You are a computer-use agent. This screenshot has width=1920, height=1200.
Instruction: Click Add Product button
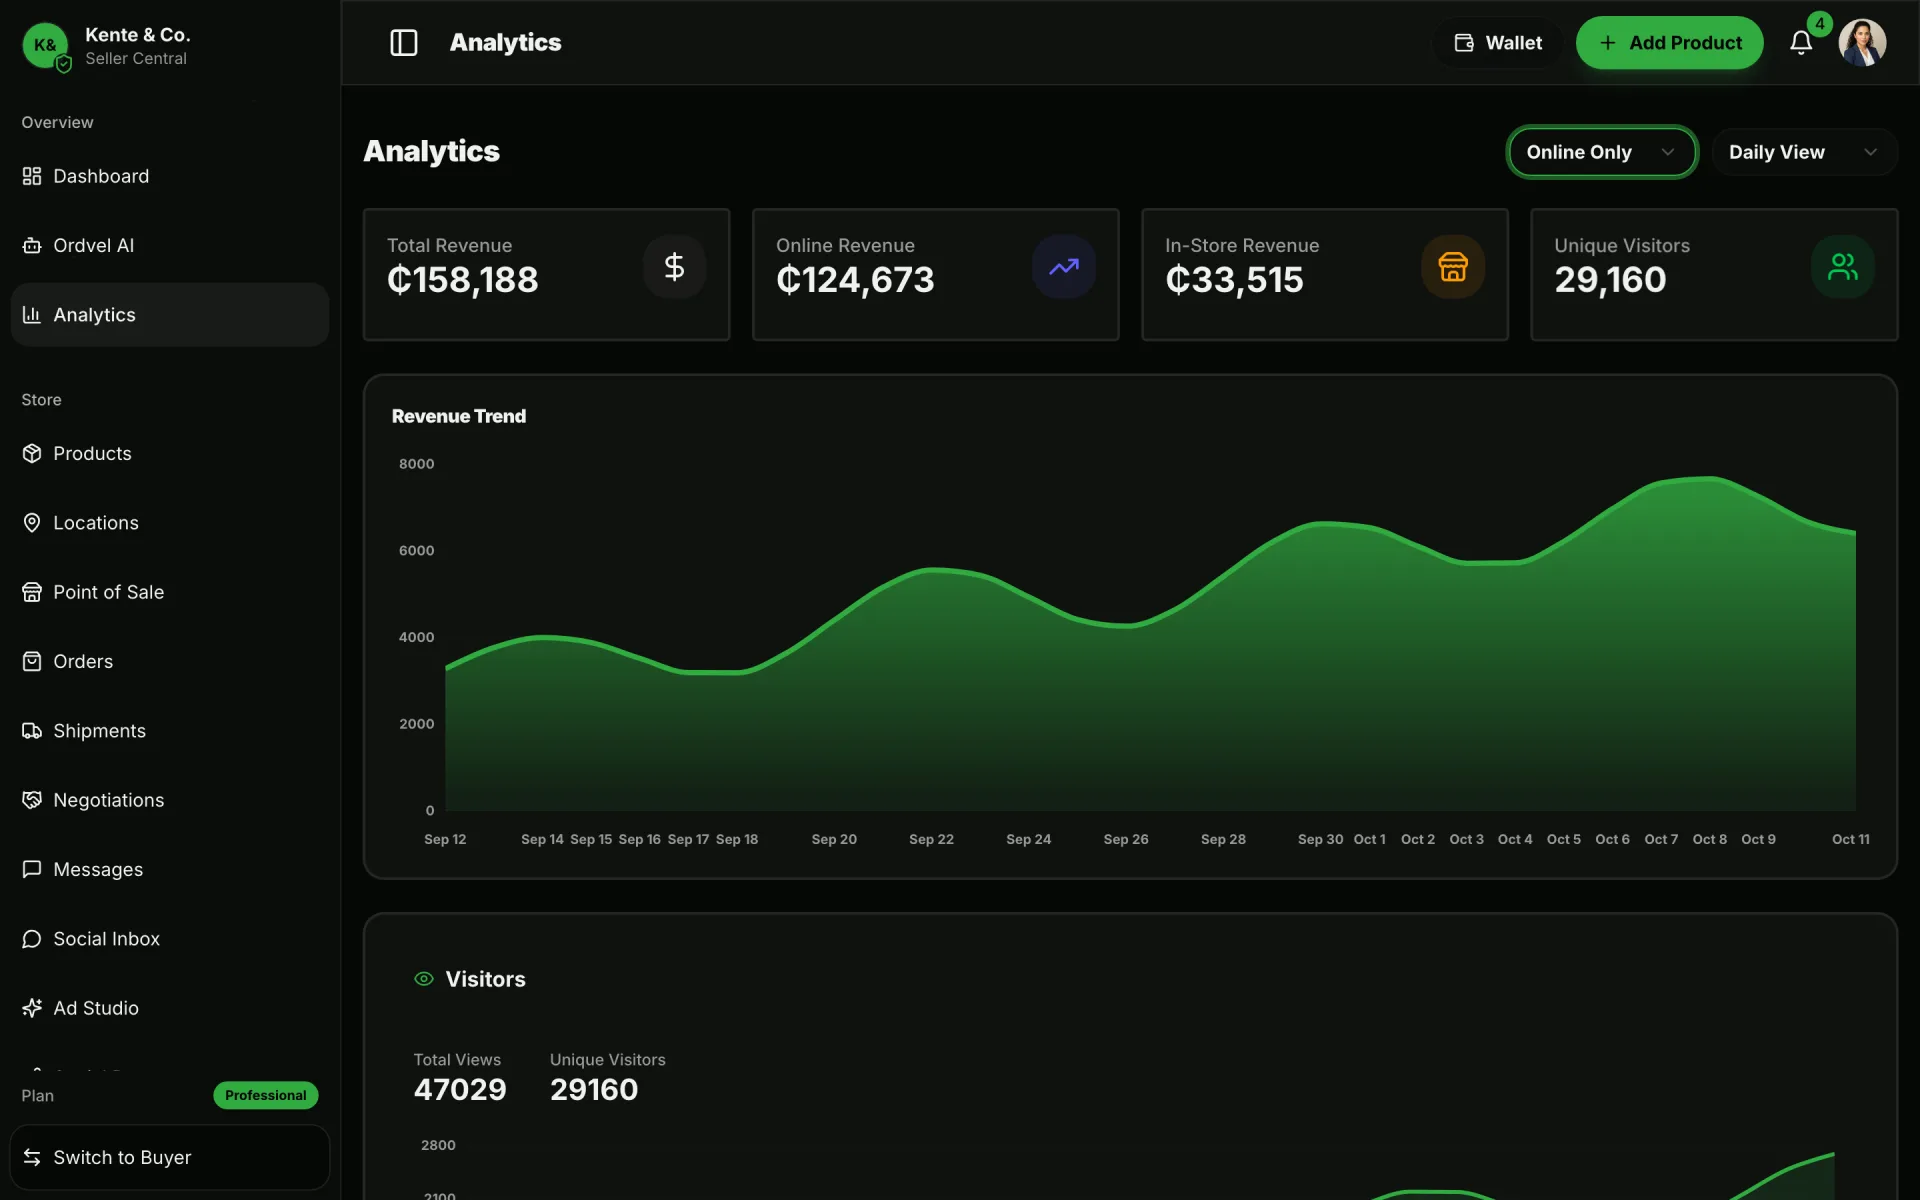[1669, 43]
